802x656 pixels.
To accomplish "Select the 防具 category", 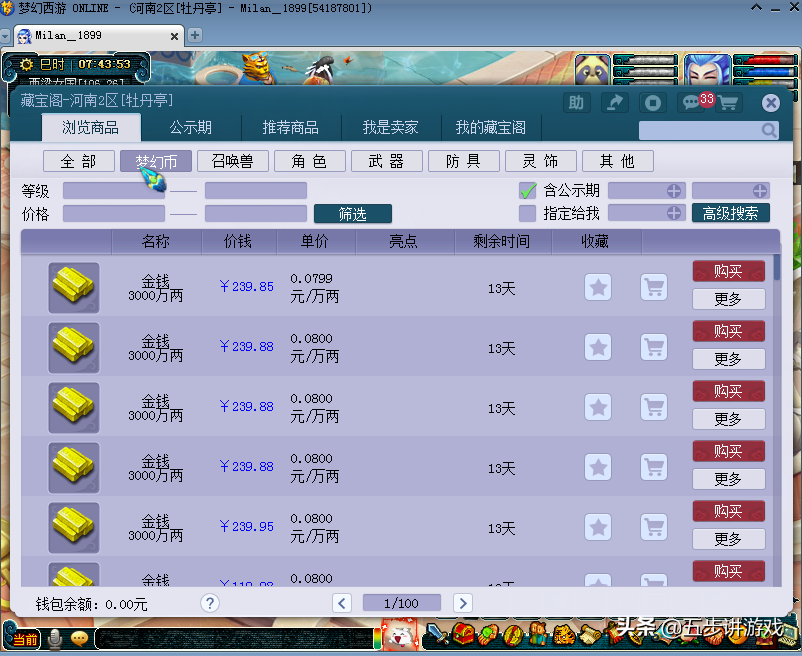I will [464, 161].
